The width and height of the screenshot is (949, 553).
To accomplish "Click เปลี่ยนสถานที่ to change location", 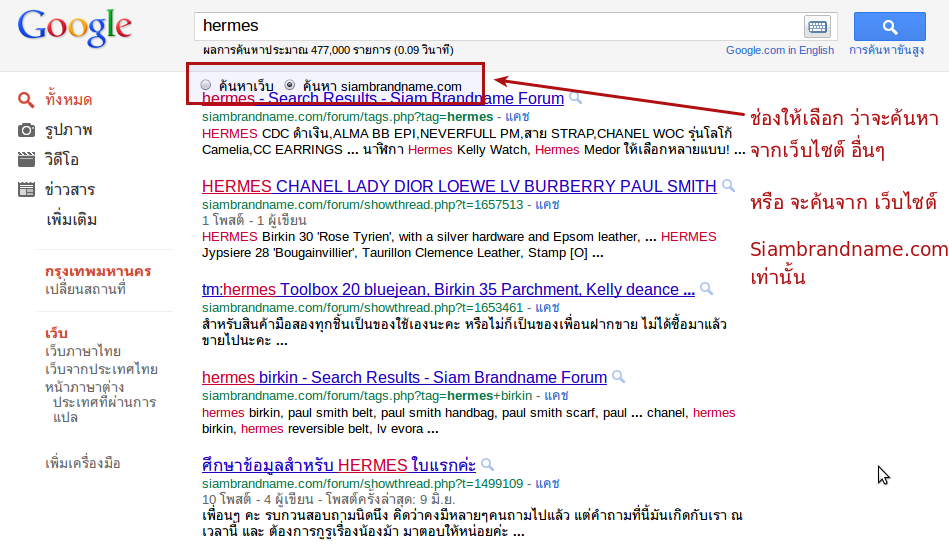I will tap(85, 289).
